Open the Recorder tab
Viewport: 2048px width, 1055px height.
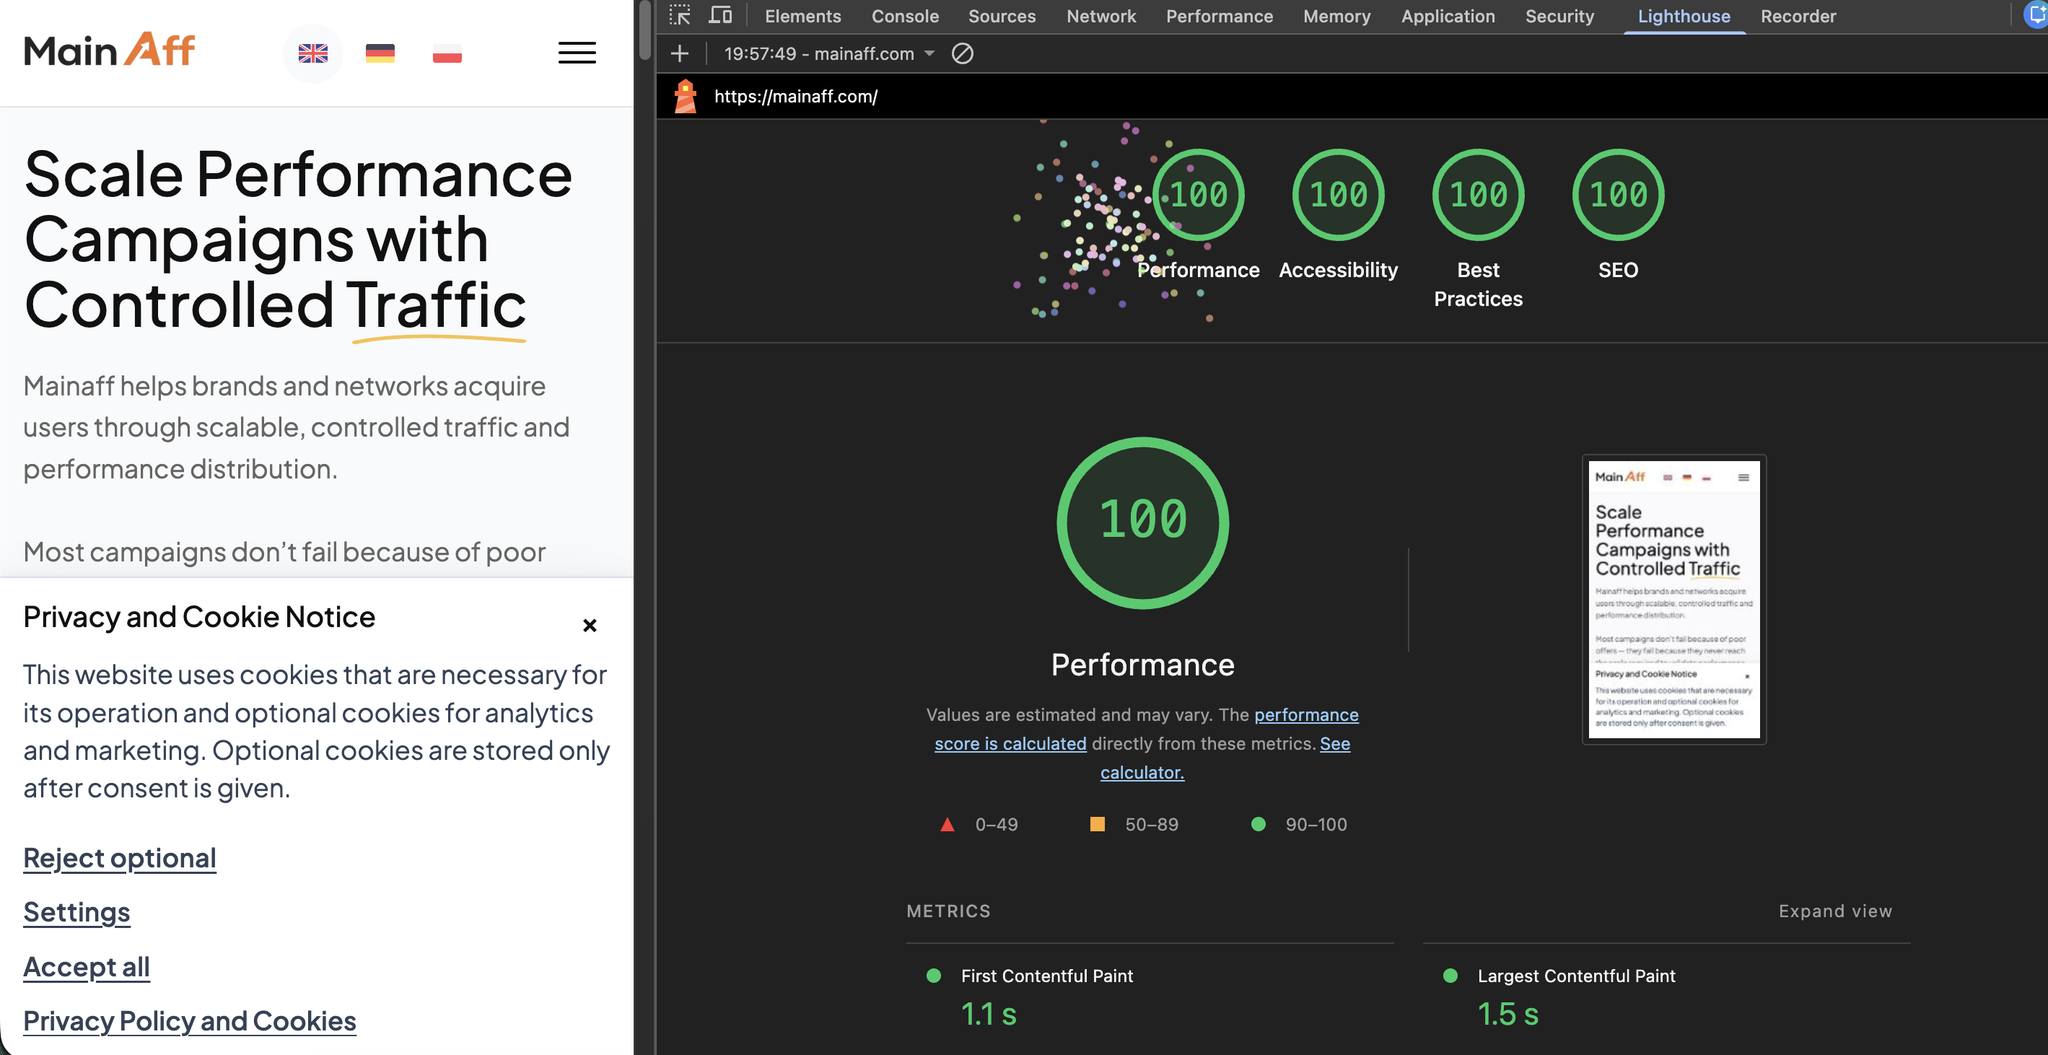[x=1798, y=16]
